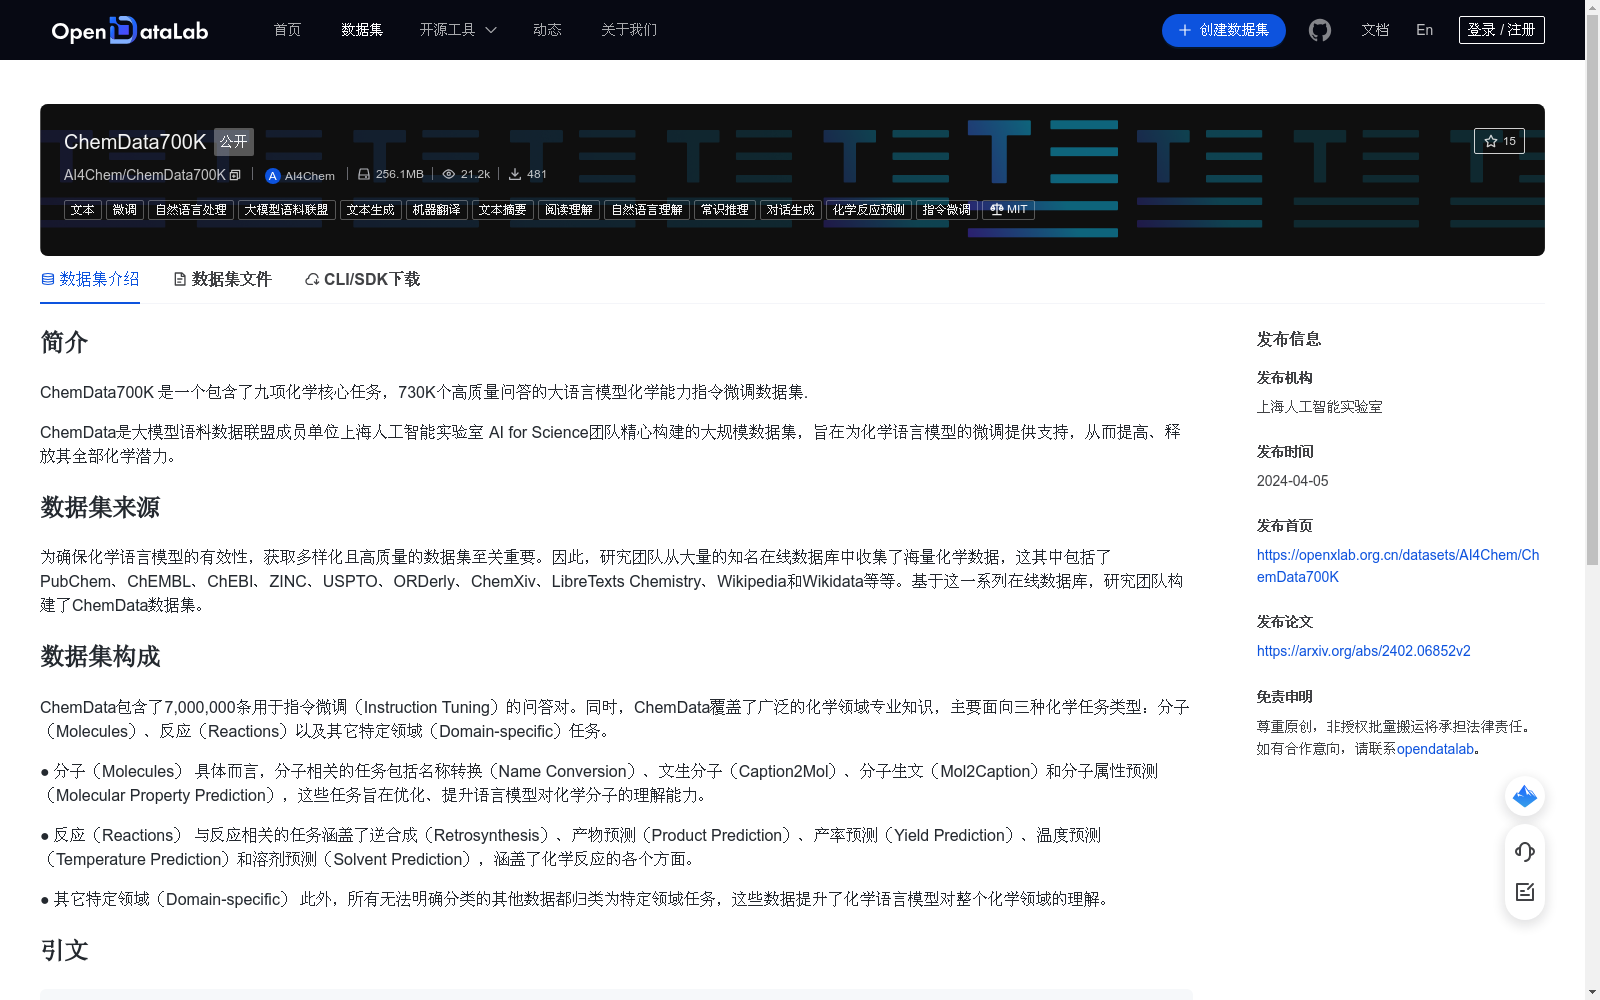The height and width of the screenshot is (1000, 1600).
Task: Click the 微调 tag
Action: (x=125, y=210)
